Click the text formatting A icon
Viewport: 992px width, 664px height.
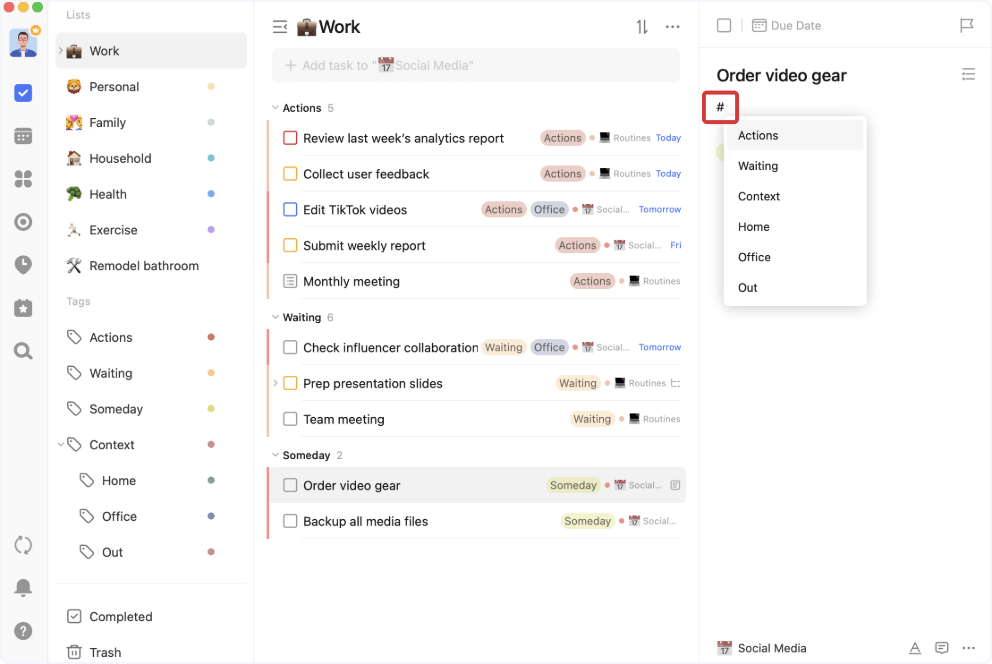(915, 648)
